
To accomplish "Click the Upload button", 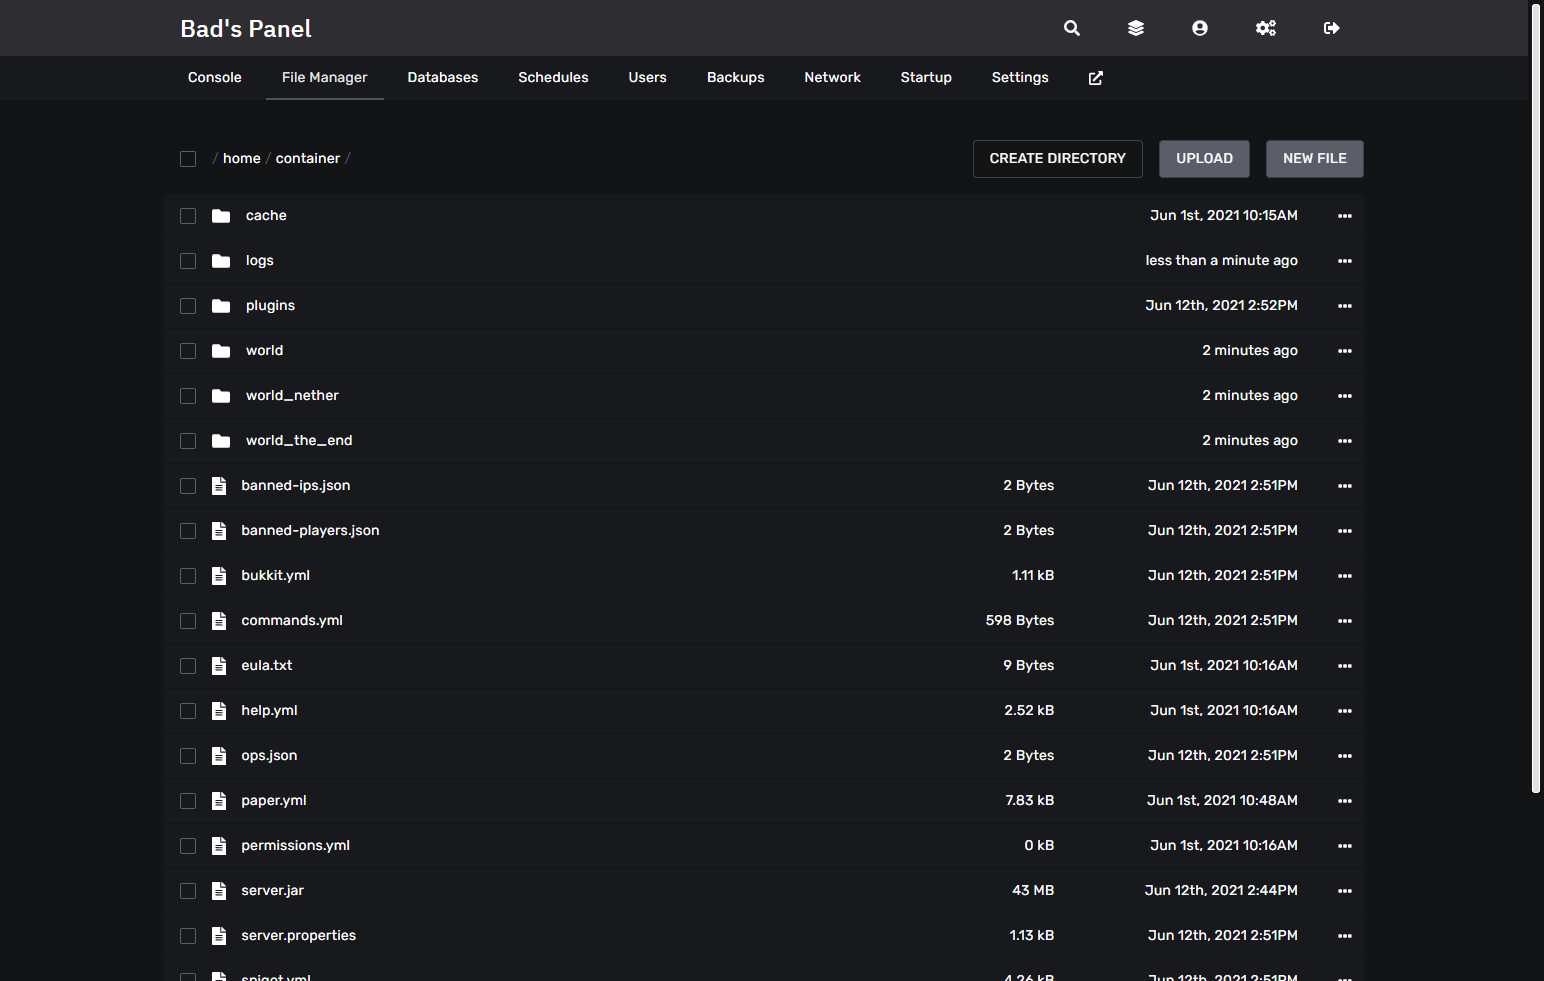I will point(1204,159).
